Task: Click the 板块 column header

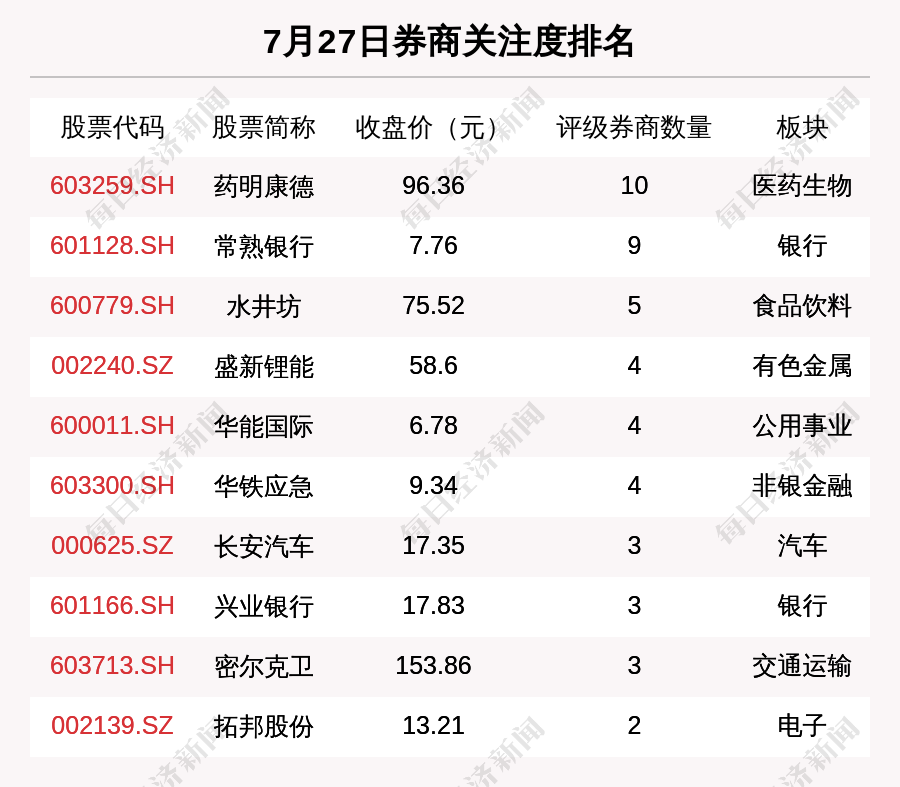Action: click(x=802, y=127)
